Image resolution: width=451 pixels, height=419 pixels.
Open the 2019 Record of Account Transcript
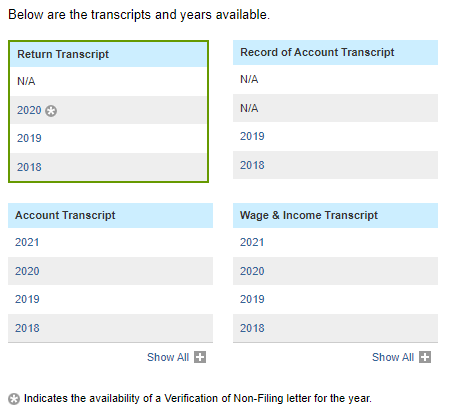click(252, 136)
